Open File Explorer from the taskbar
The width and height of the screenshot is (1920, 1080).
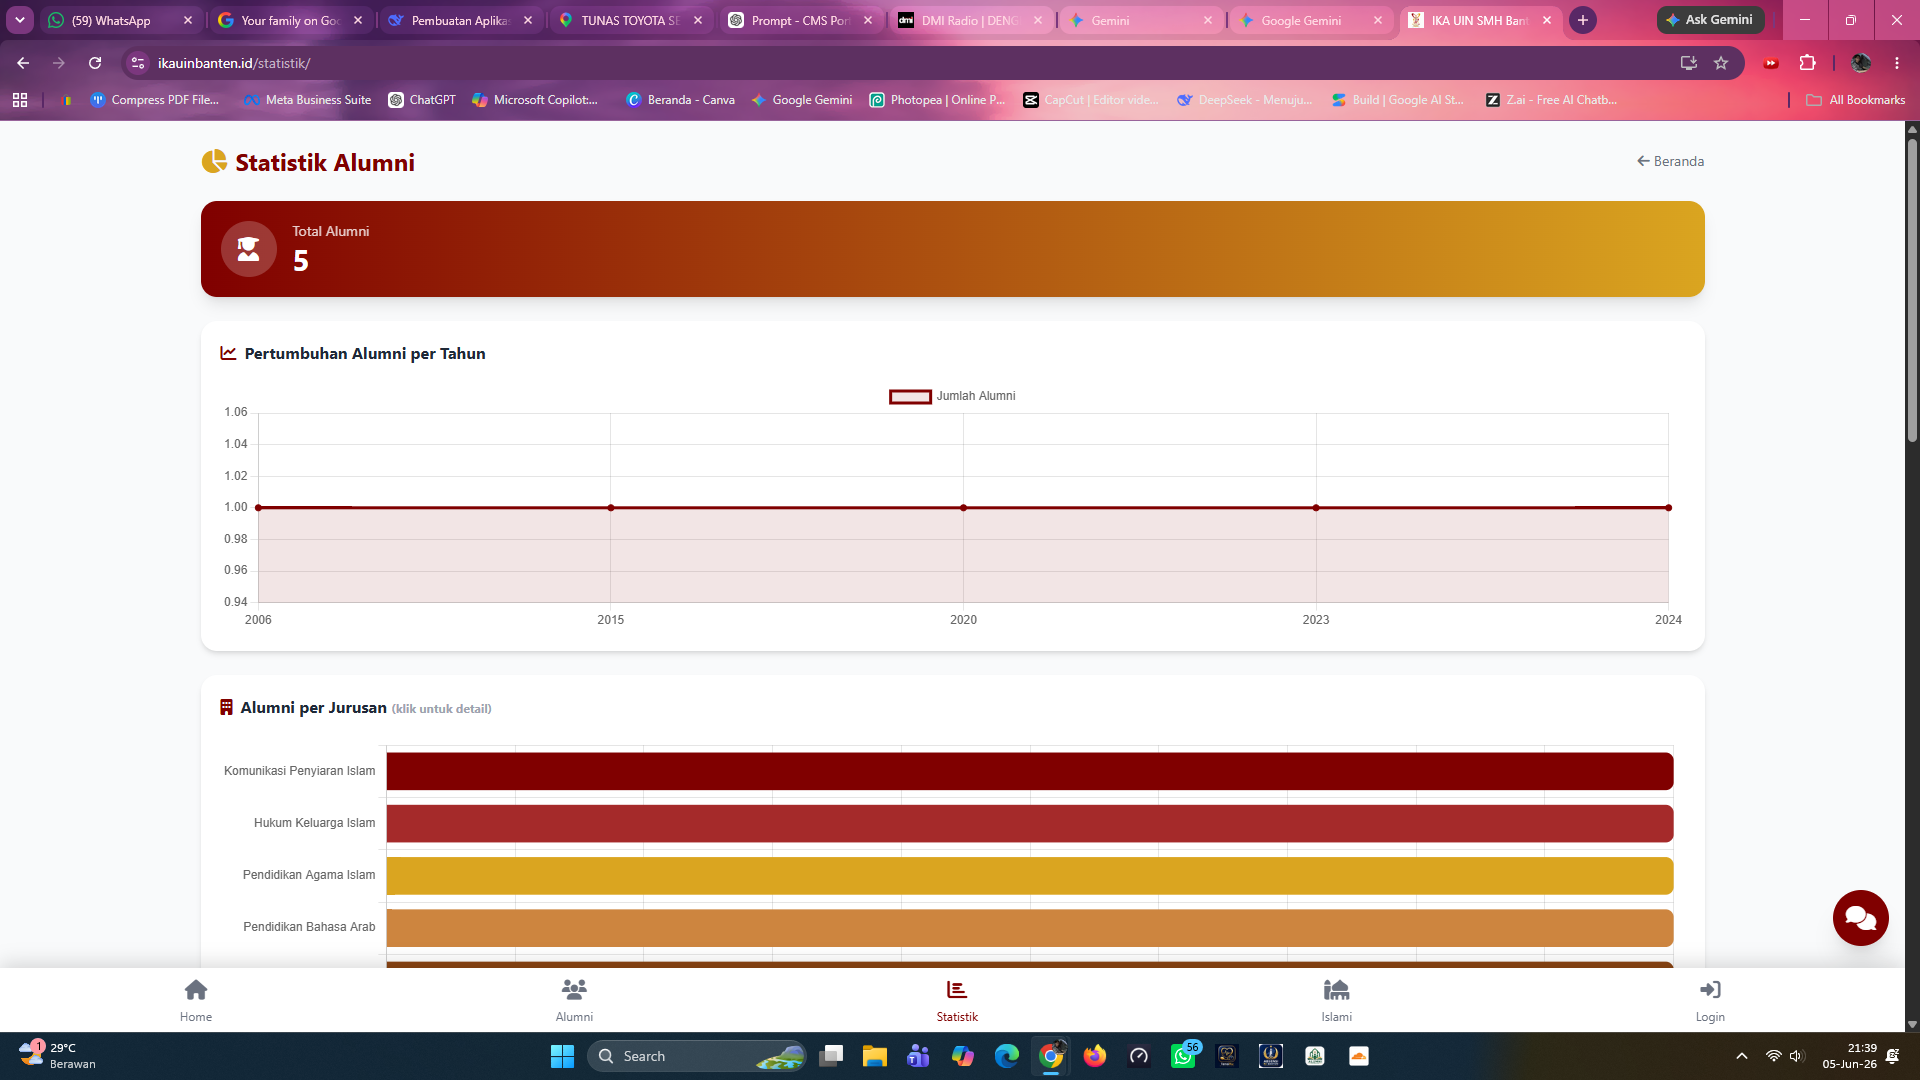click(875, 1056)
